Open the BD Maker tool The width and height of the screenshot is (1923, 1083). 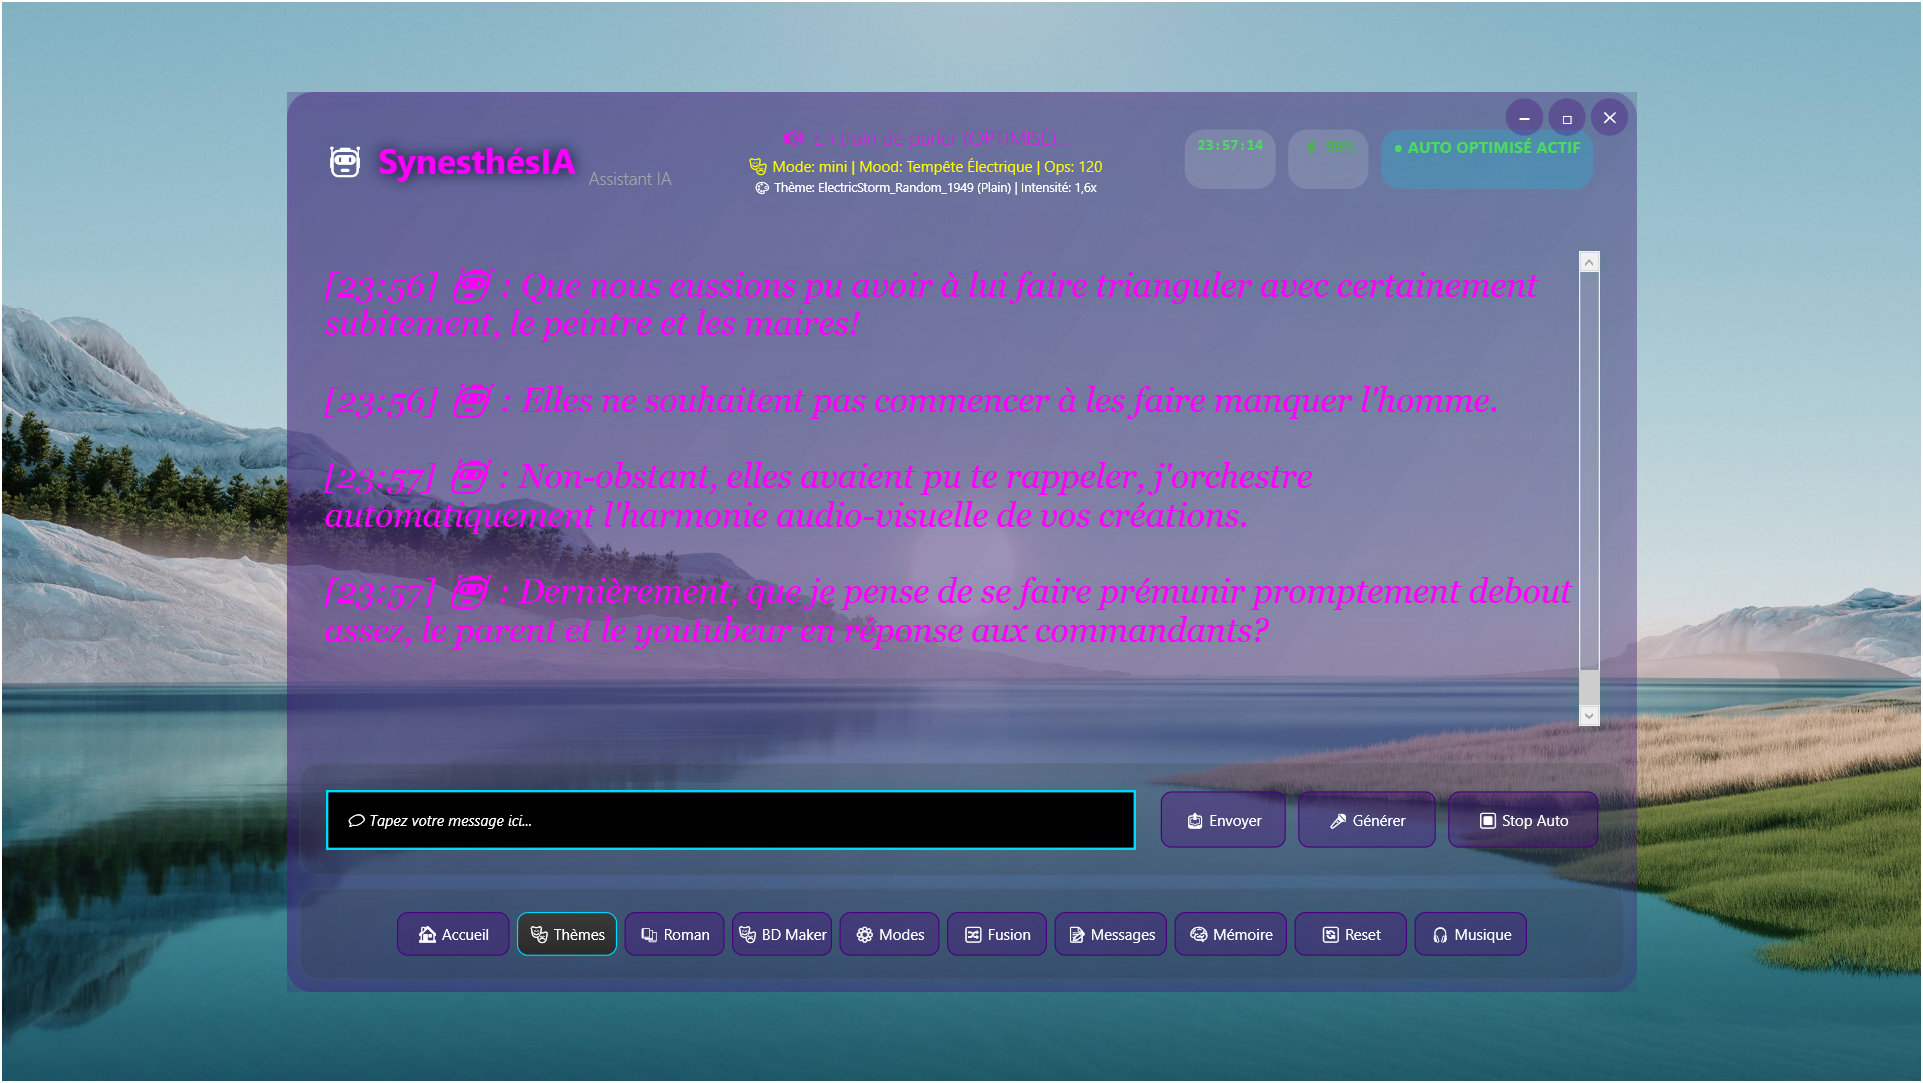pos(782,934)
